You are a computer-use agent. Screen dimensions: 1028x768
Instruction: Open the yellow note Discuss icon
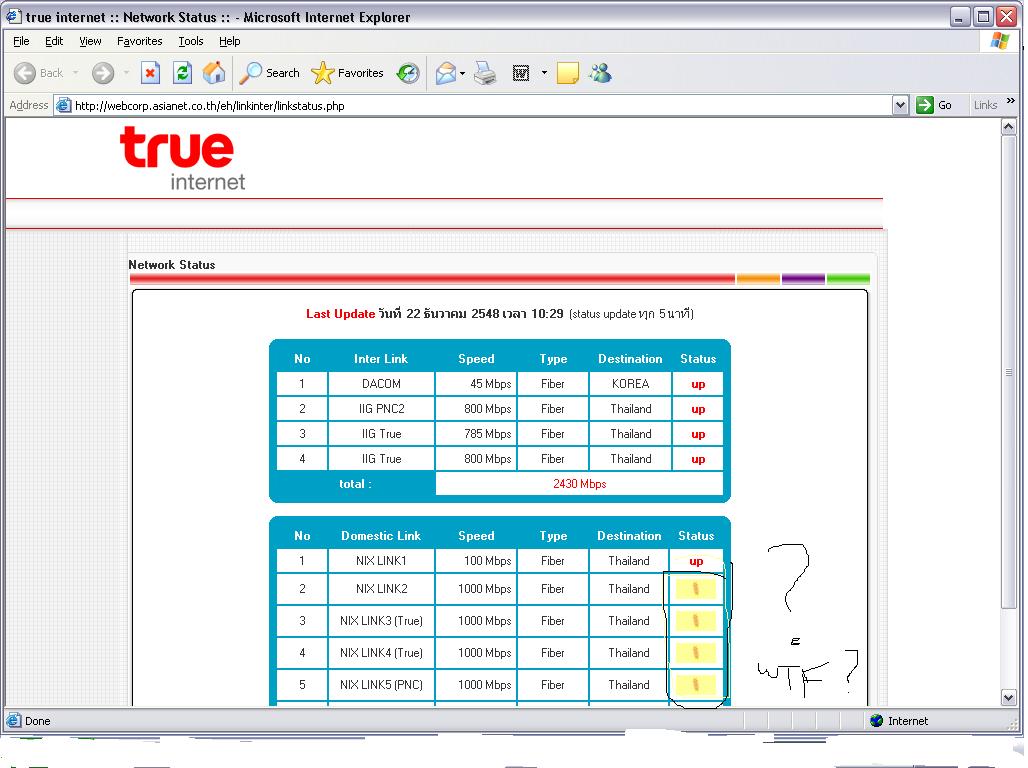[x=568, y=73]
